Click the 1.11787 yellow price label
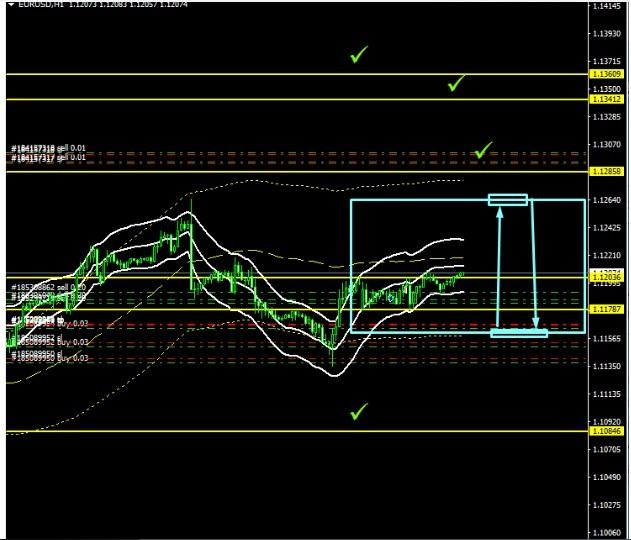631x540 pixels. coord(607,310)
